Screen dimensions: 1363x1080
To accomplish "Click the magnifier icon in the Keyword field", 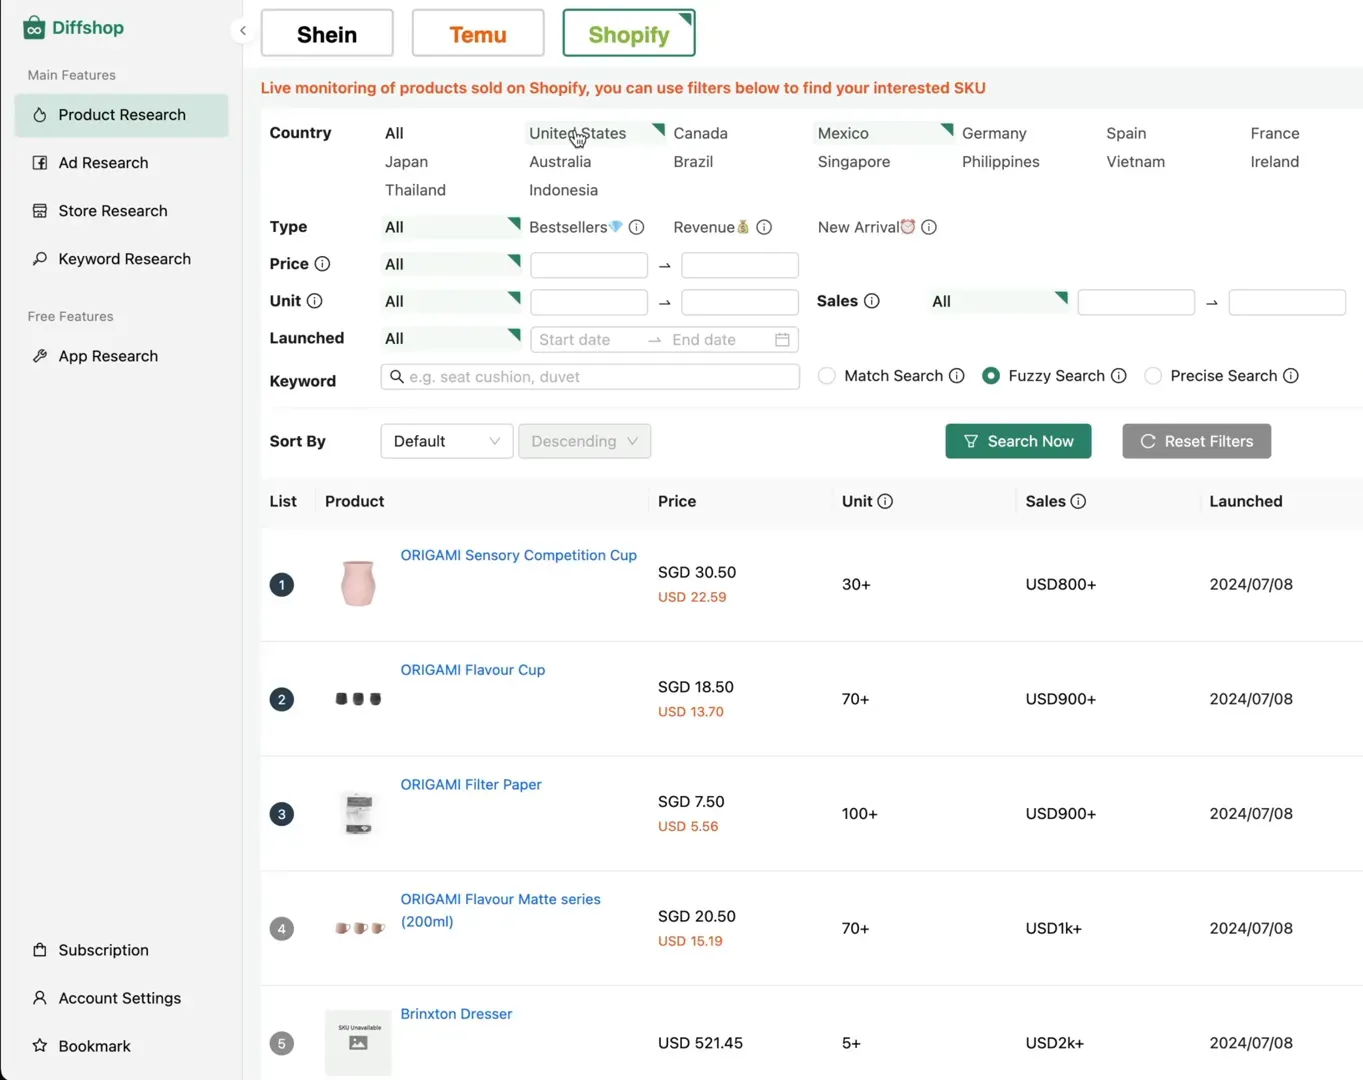I will click(x=397, y=377).
